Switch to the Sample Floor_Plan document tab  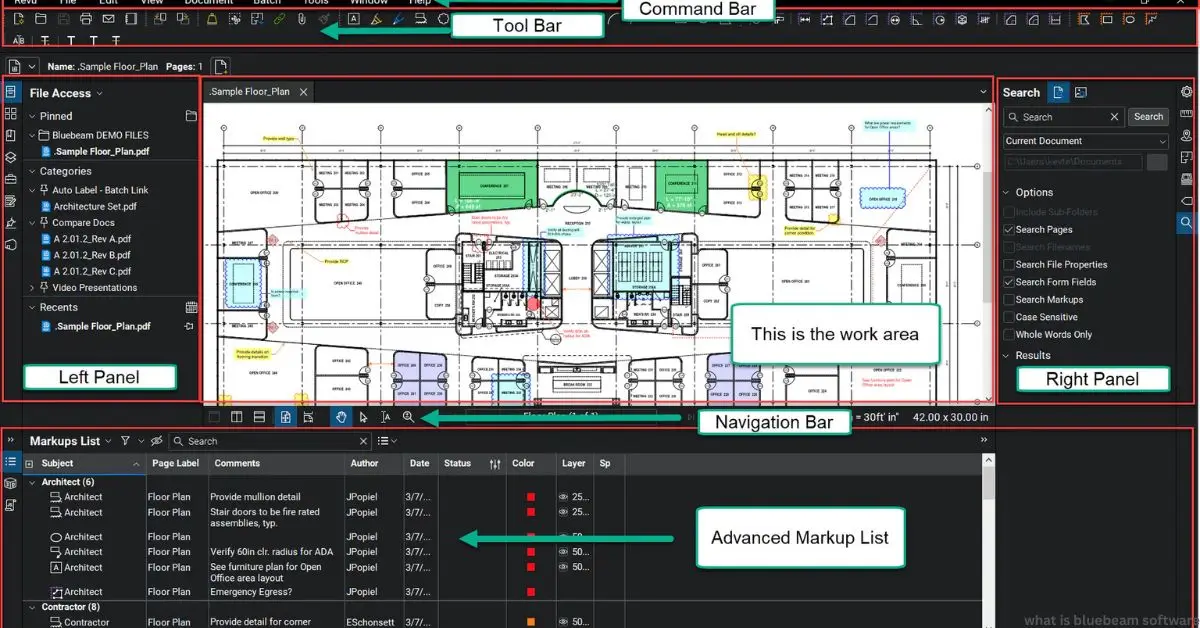tap(250, 91)
